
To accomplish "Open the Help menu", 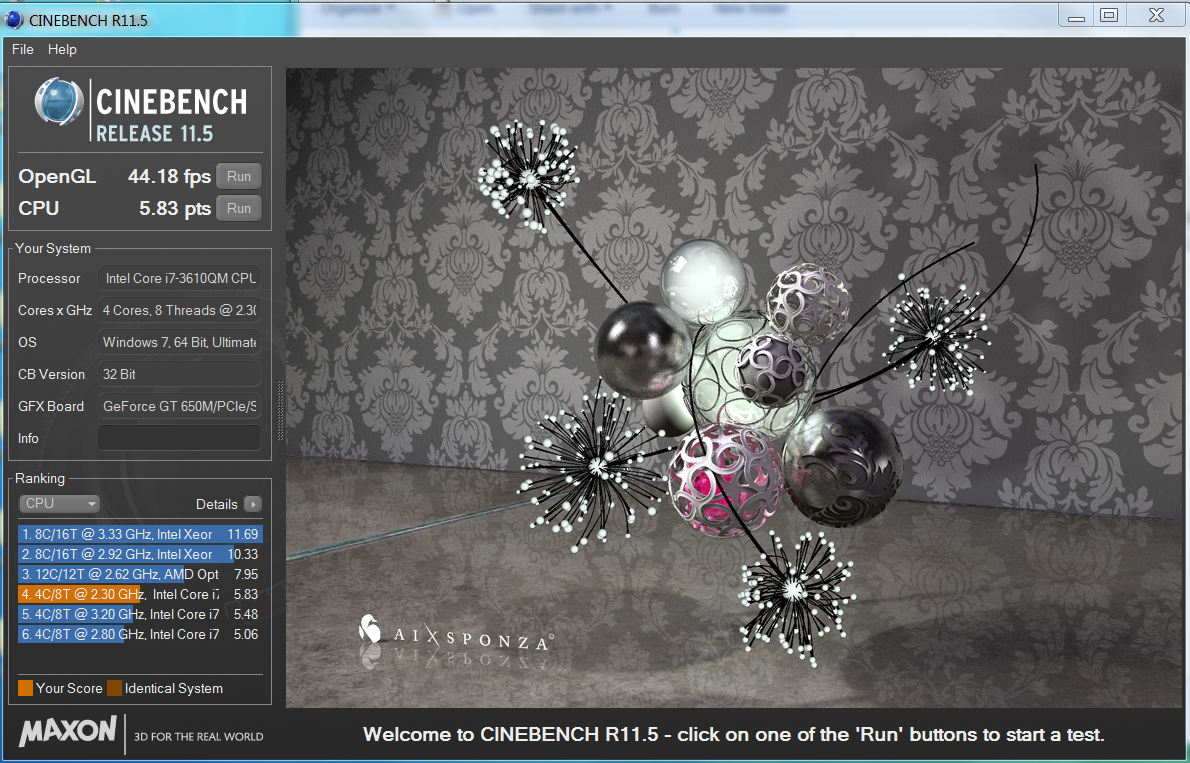I will point(62,49).
